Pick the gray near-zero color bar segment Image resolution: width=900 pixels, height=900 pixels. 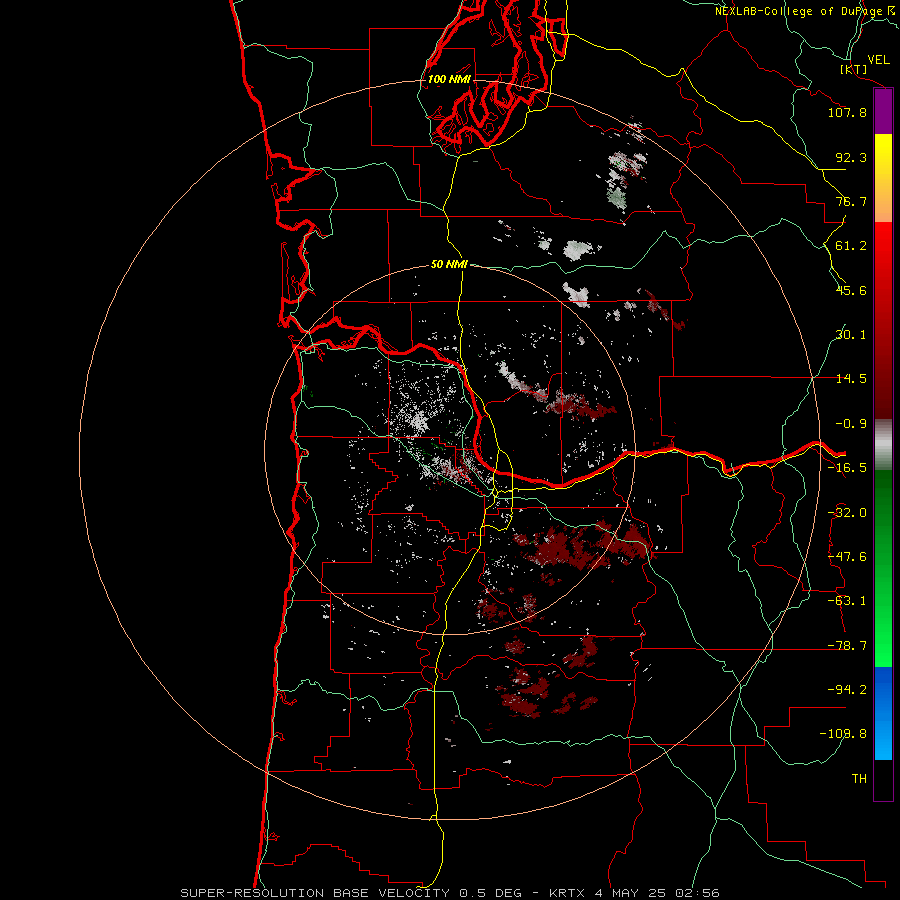click(883, 445)
